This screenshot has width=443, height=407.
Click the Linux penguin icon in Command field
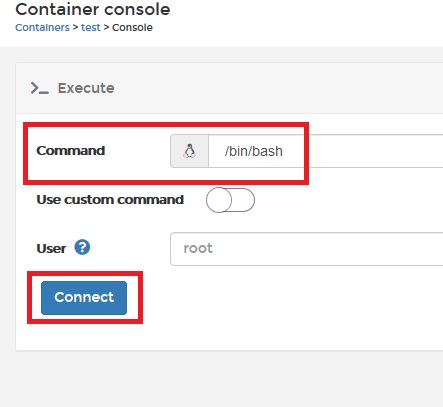pos(189,151)
